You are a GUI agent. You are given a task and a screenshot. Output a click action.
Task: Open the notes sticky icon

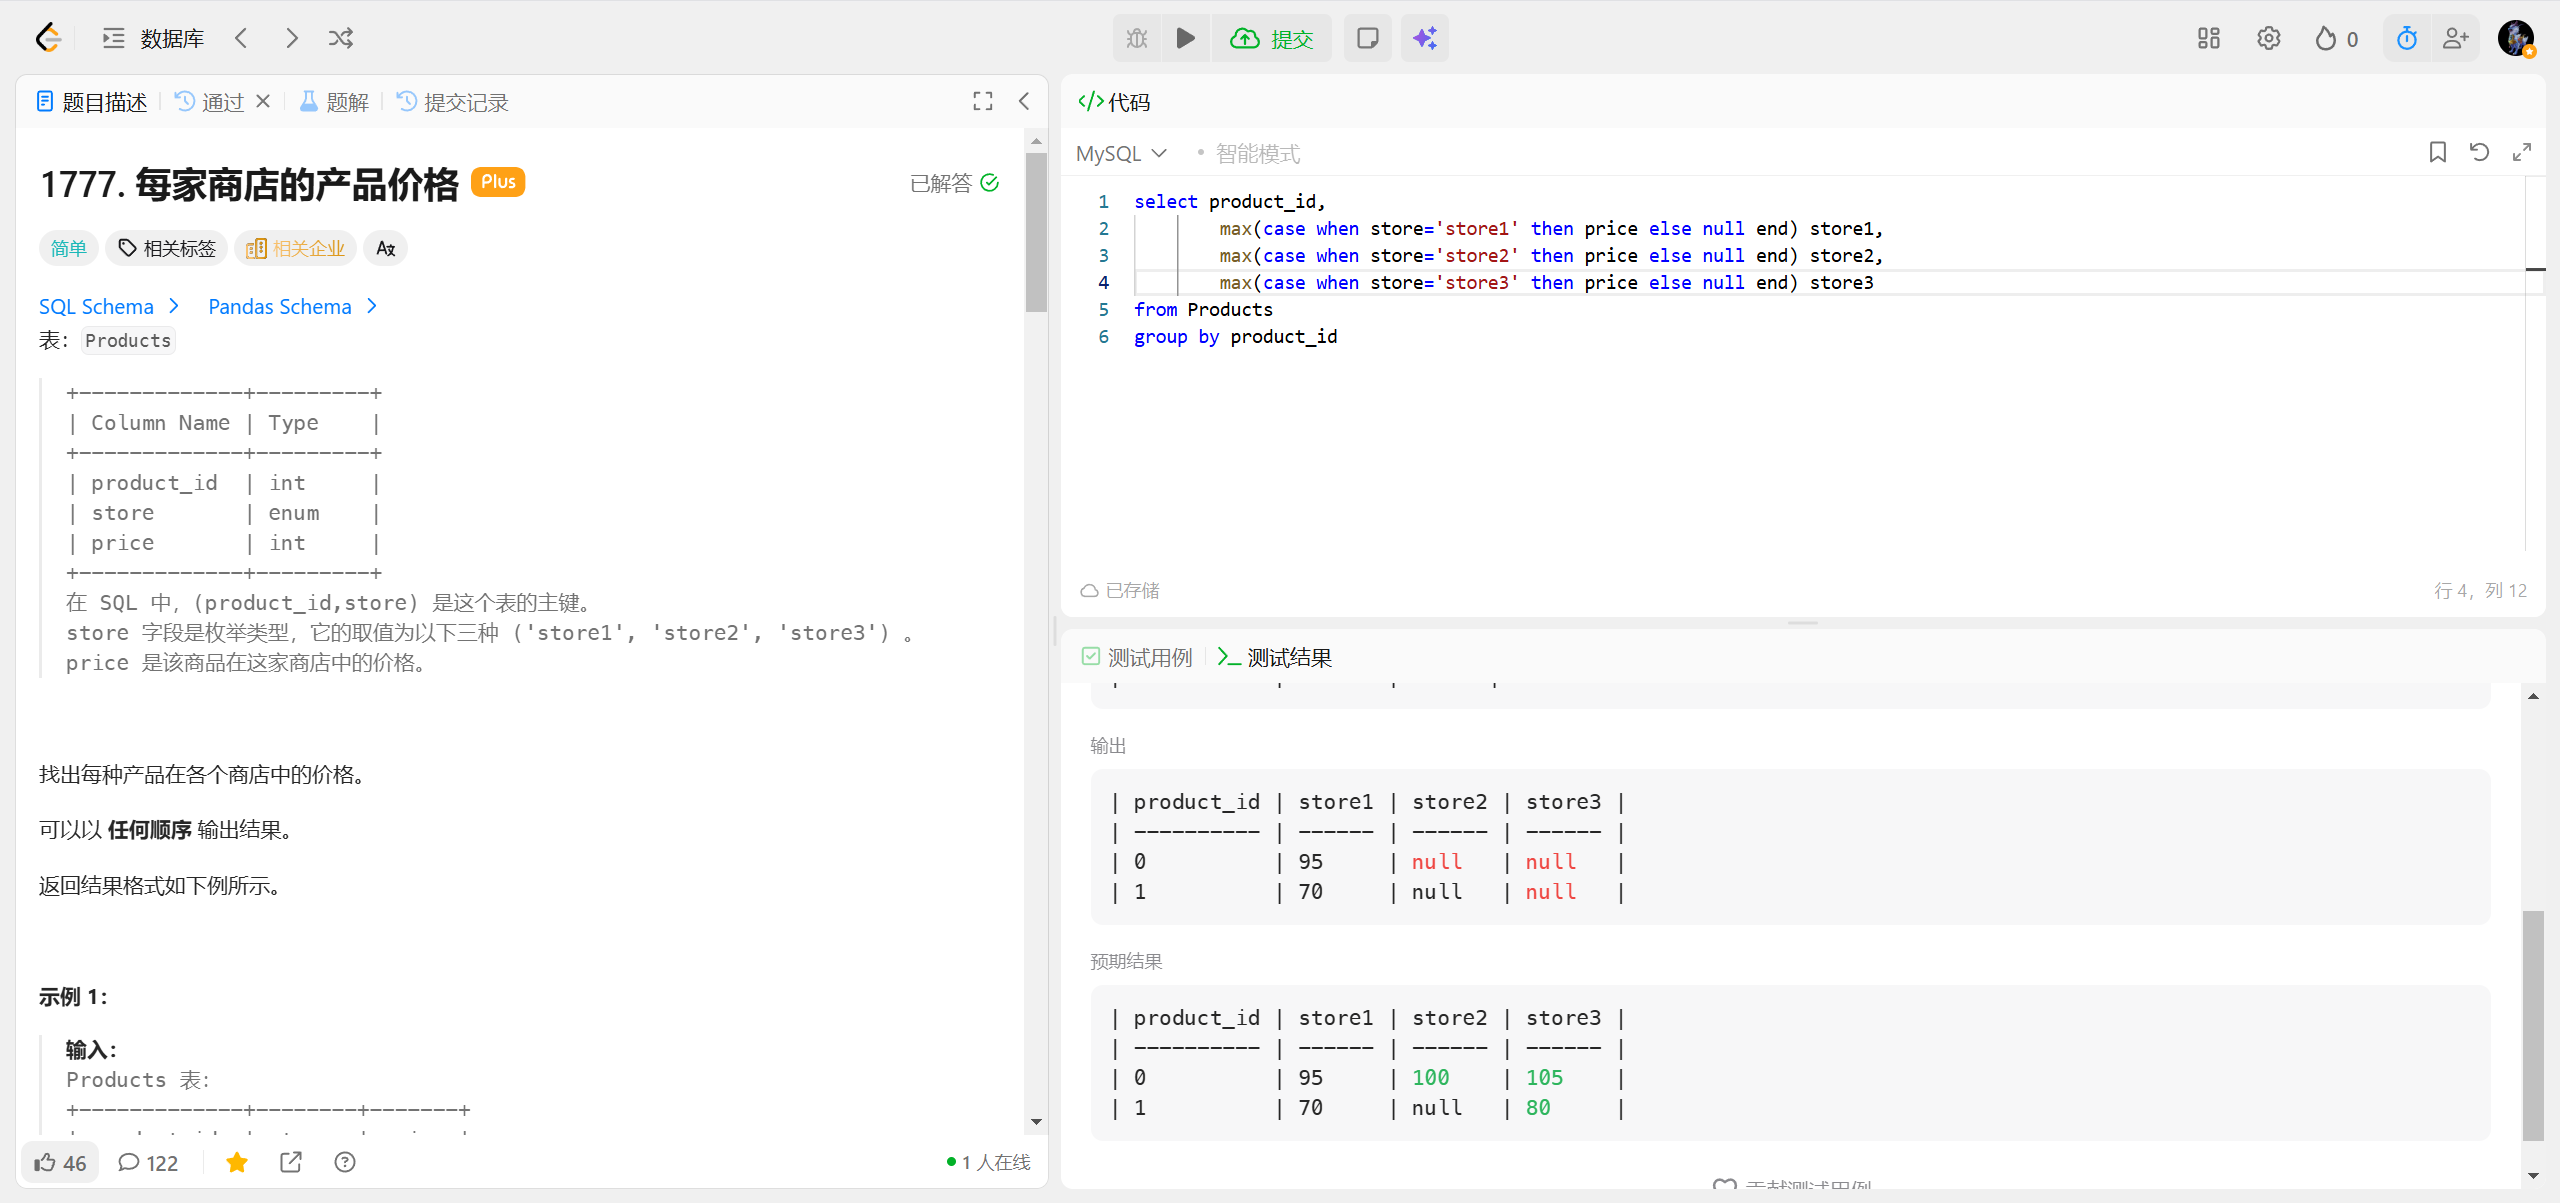[x=1367, y=38]
